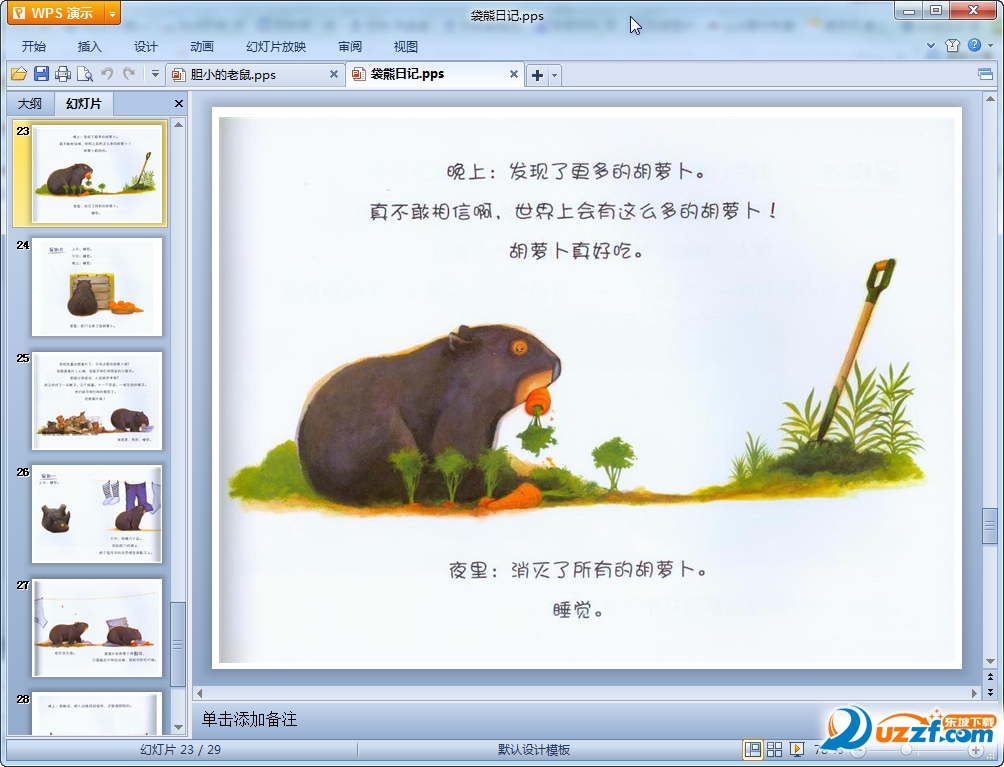Open the 插入 ribbon tab
1004x767 pixels.
(x=90, y=47)
